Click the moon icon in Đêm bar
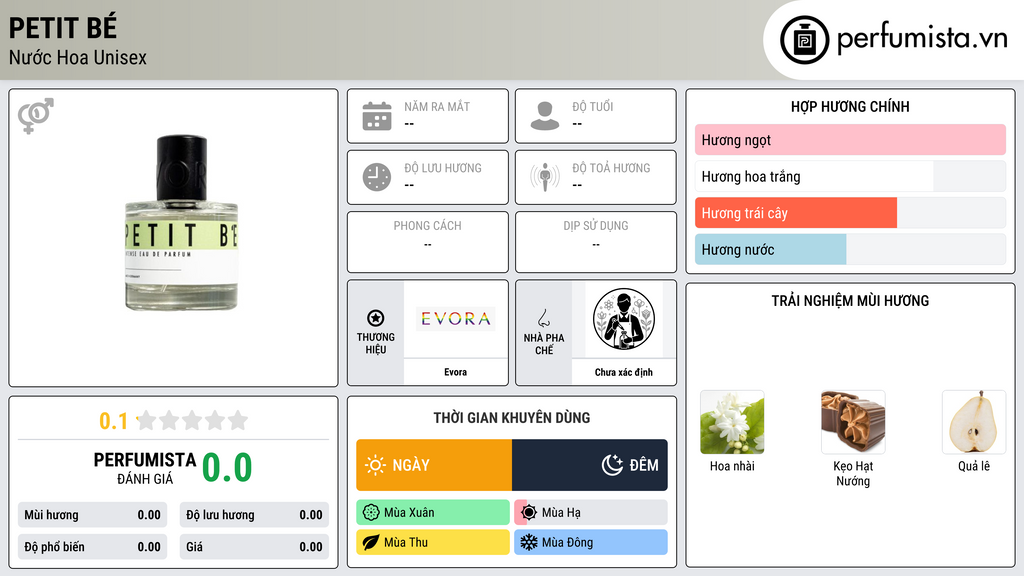The height and width of the screenshot is (576, 1024). click(x=612, y=465)
